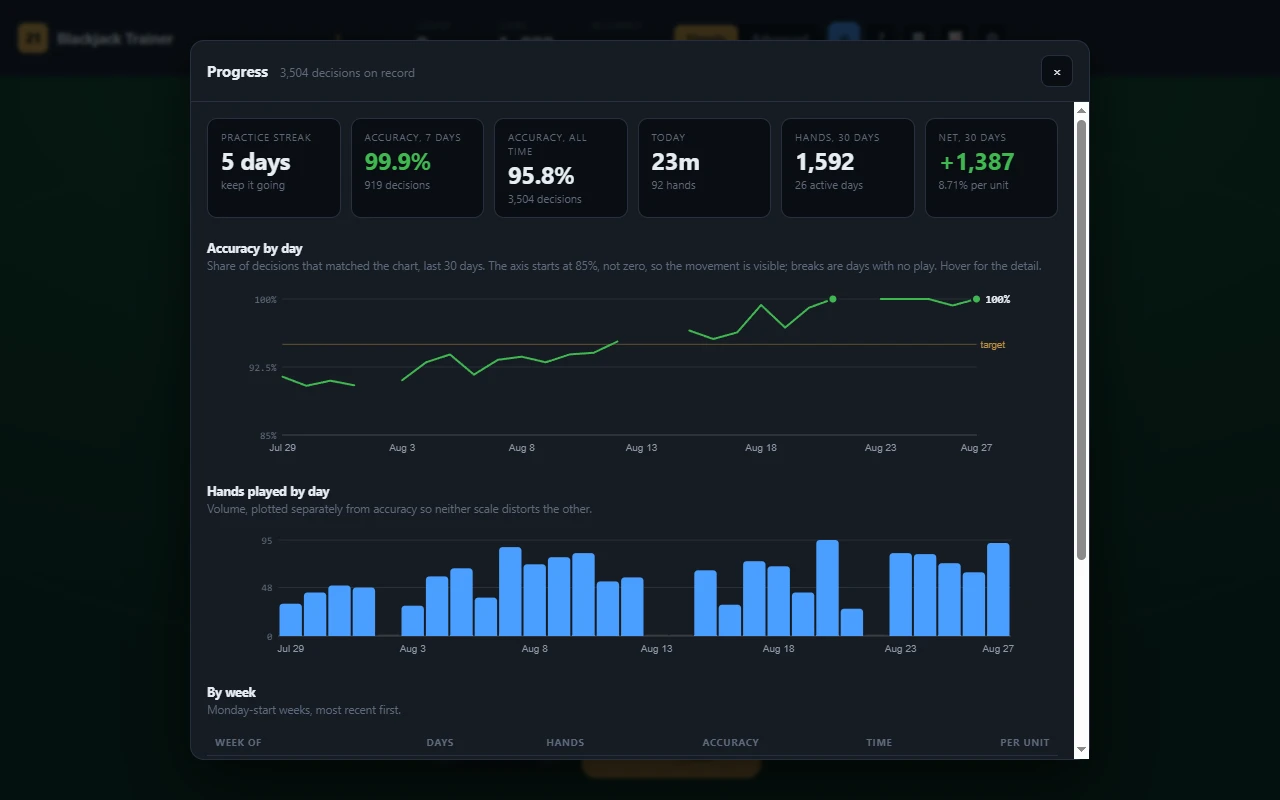Click the green end dot labeled 100% on accuracy chart
The image size is (1280, 800).
tap(976, 299)
